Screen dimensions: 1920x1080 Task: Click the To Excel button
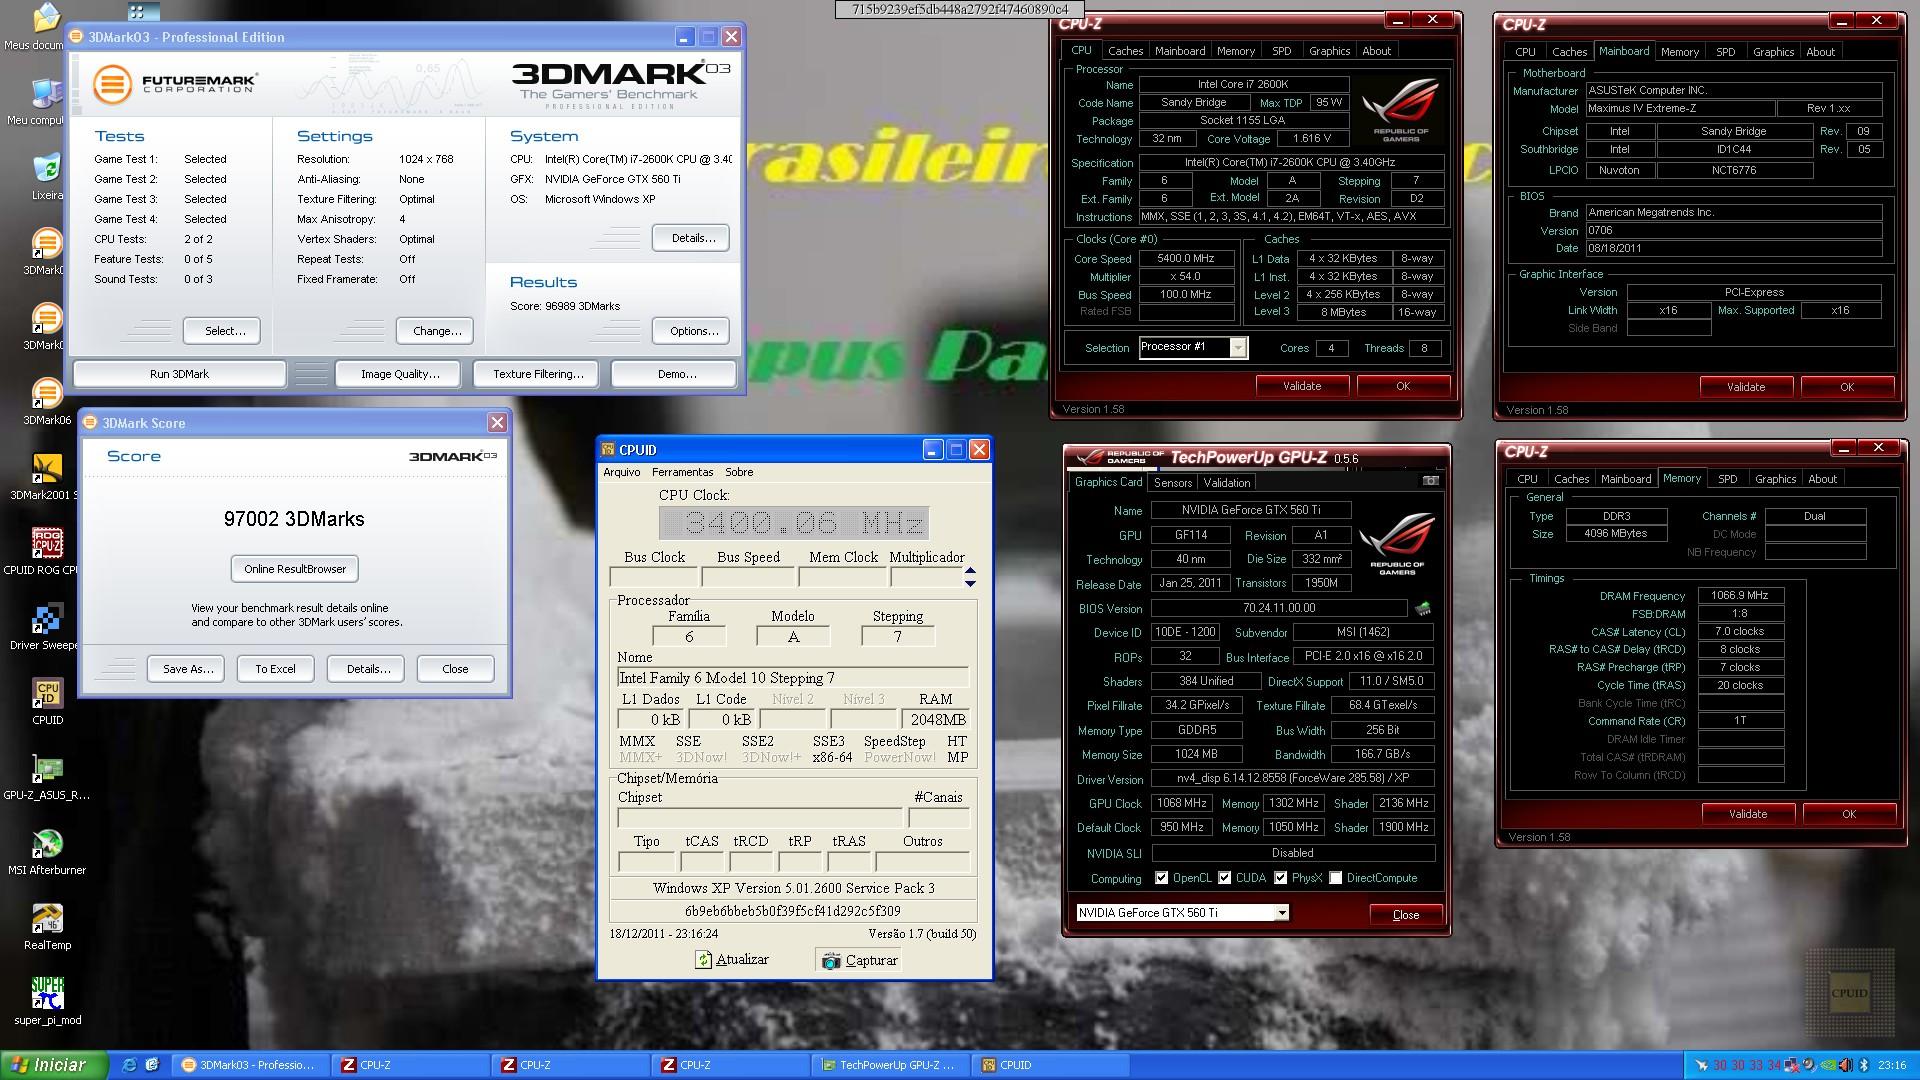(275, 669)
